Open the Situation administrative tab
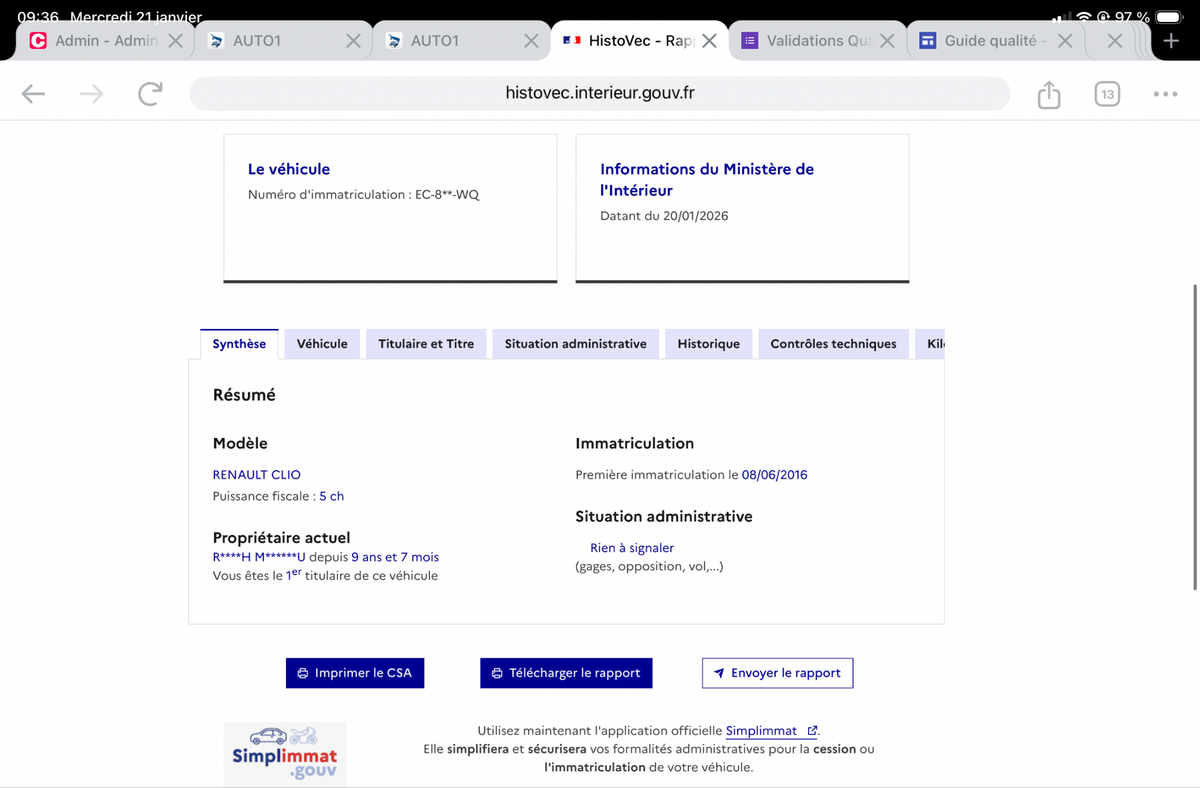1200x788 pixels. (x=575, y=343)
